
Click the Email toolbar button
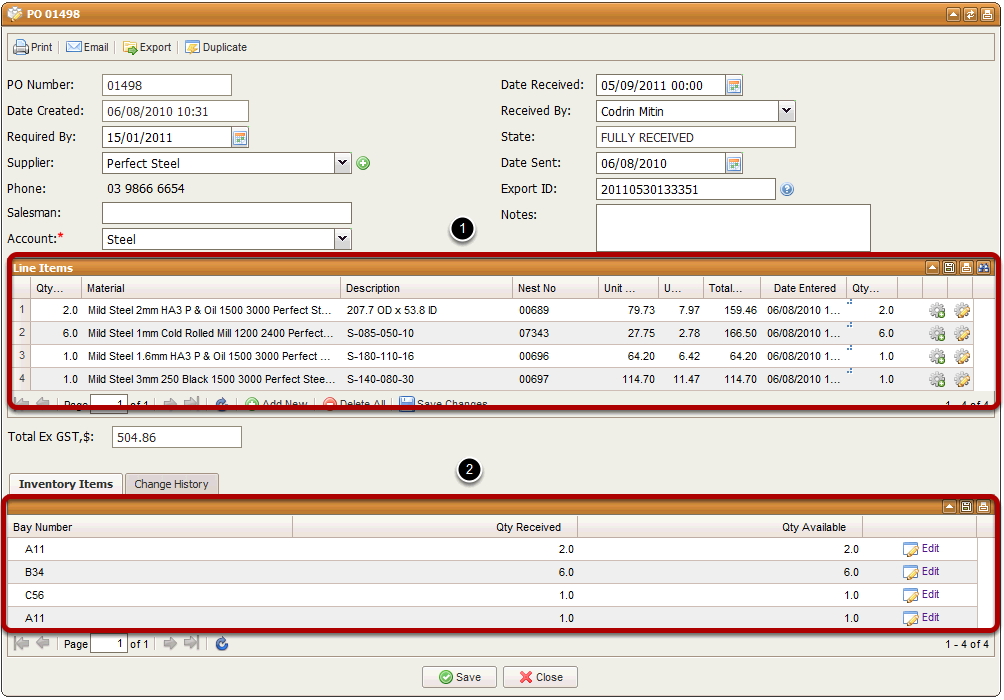[x=87, y=47]
